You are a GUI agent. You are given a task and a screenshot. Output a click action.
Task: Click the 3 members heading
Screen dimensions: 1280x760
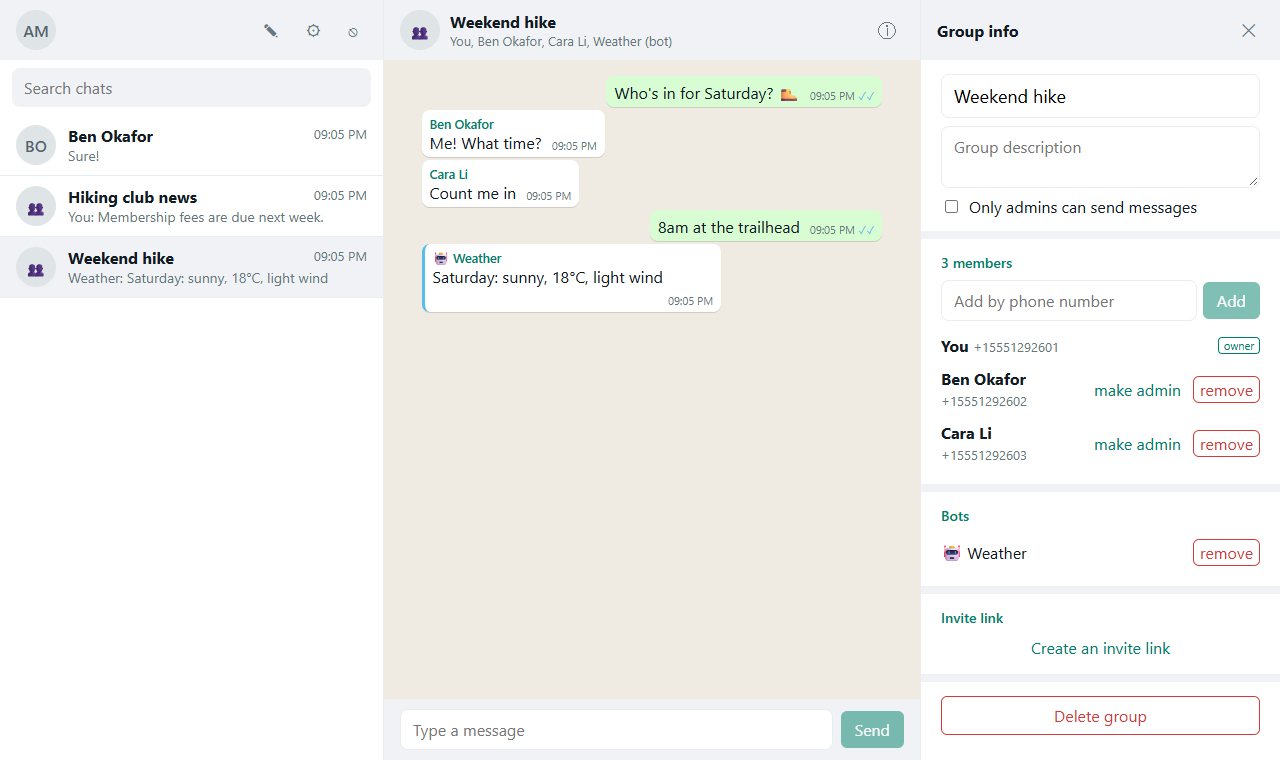976,263
